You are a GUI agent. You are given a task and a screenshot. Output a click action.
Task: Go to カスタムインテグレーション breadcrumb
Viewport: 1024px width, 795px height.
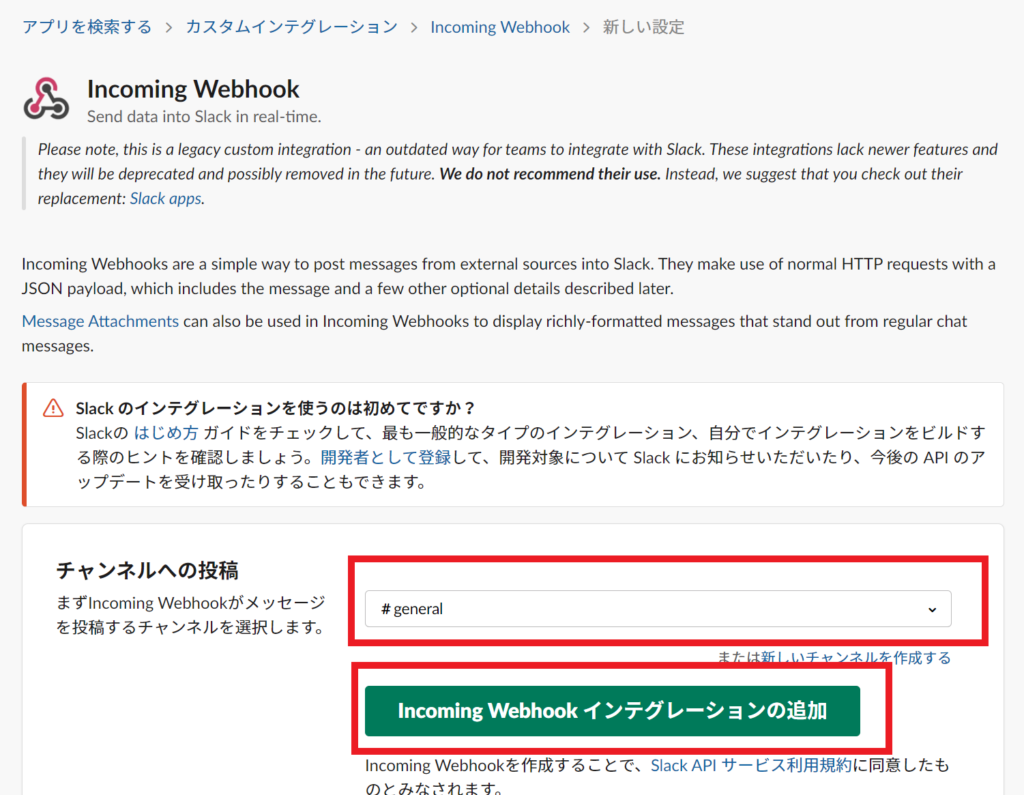tap(291, 27)
